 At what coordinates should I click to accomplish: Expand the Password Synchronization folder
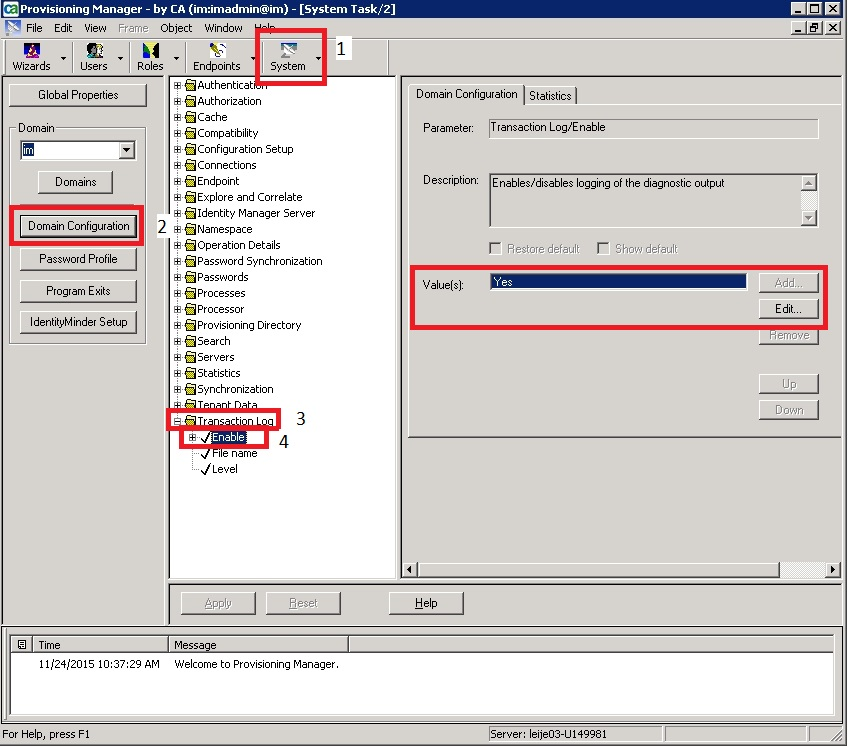click(x=178, y=261)
